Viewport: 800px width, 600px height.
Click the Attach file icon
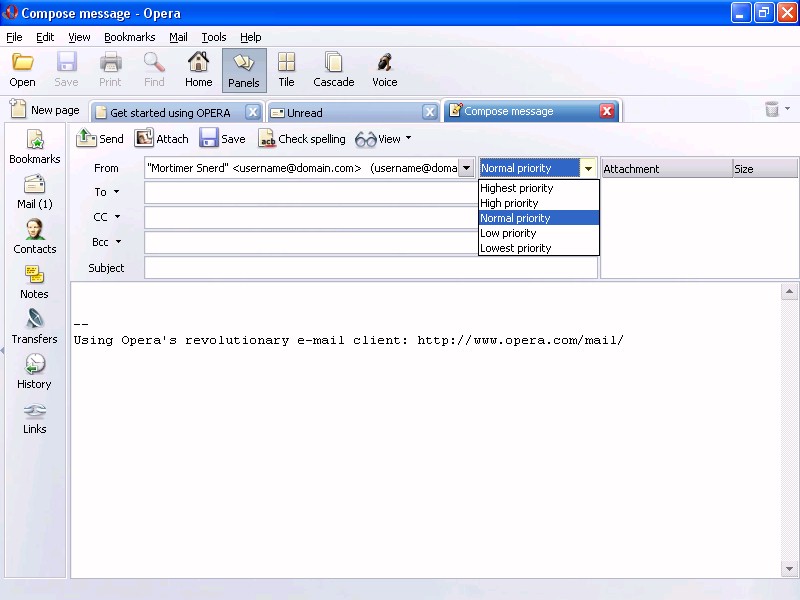[144, 138]
